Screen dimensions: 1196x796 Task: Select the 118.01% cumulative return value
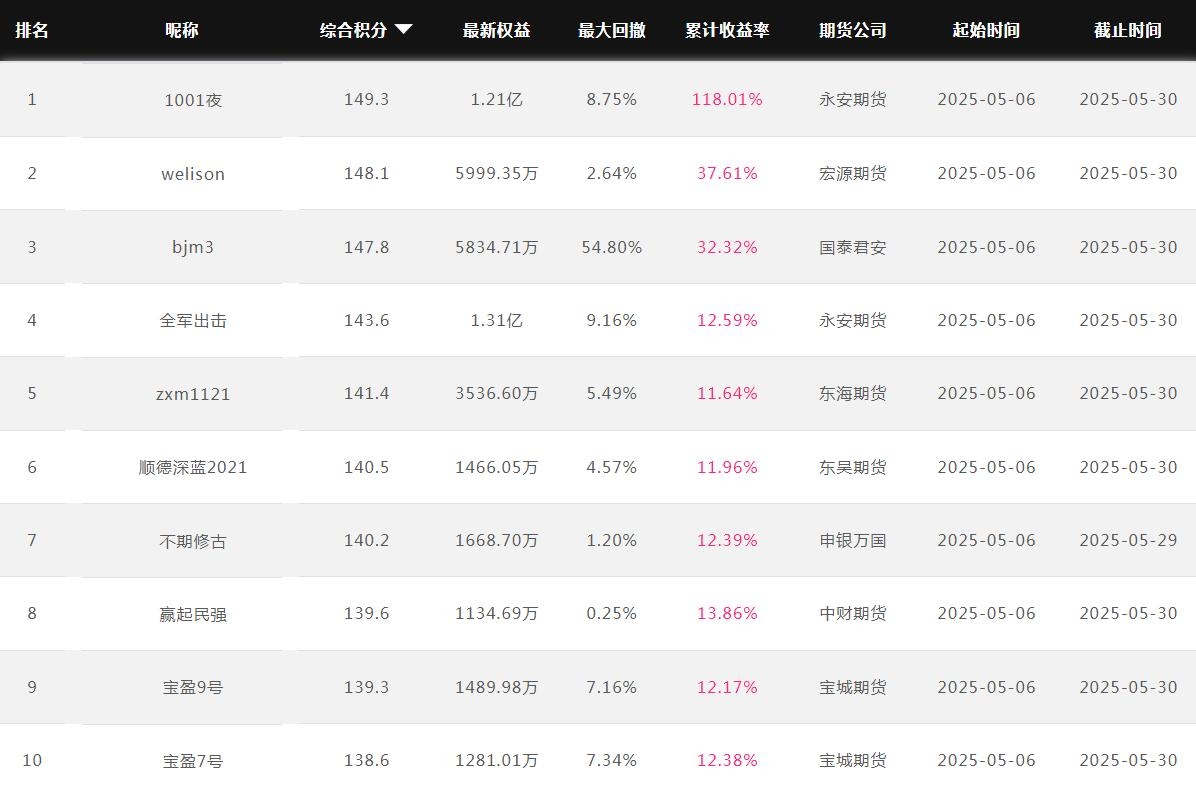point(727,99)
